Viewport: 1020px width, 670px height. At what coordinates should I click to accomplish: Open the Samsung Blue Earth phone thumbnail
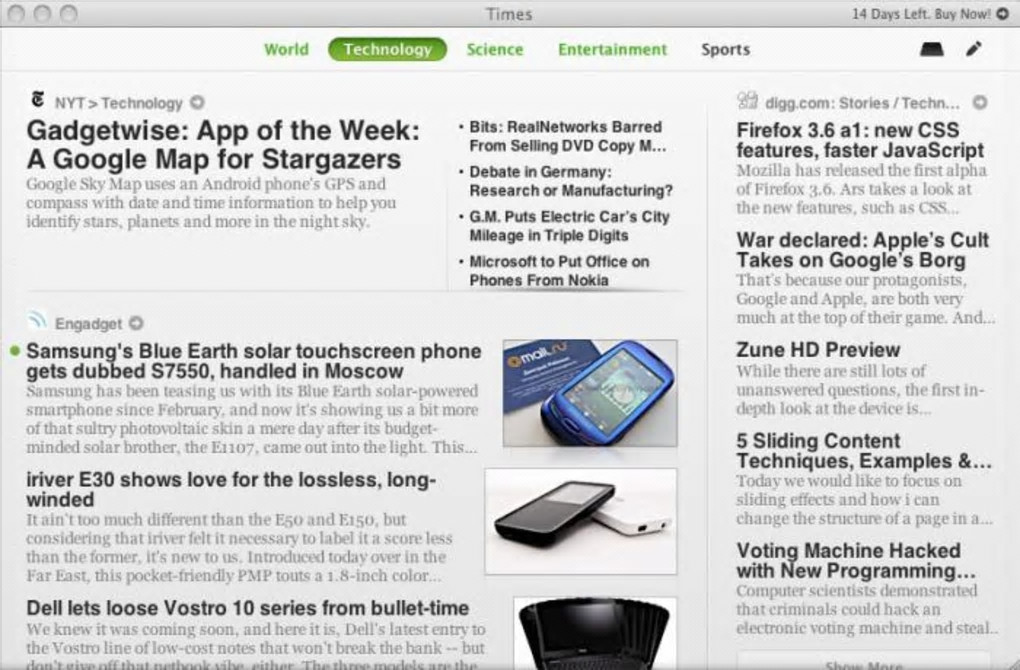coord(590,393)
